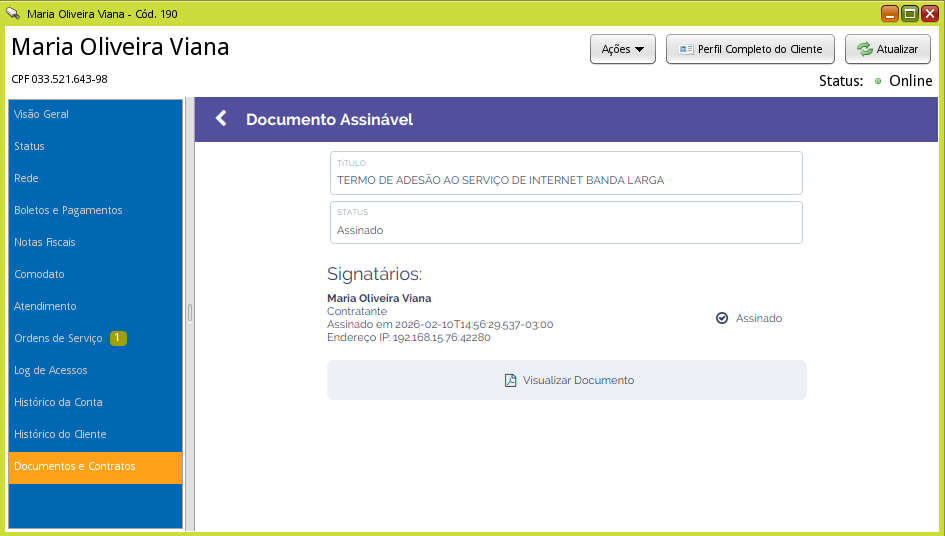Screen dimensions: 945x536
Task: Select Documentos e Contratos item
Action: coord(95,467)
